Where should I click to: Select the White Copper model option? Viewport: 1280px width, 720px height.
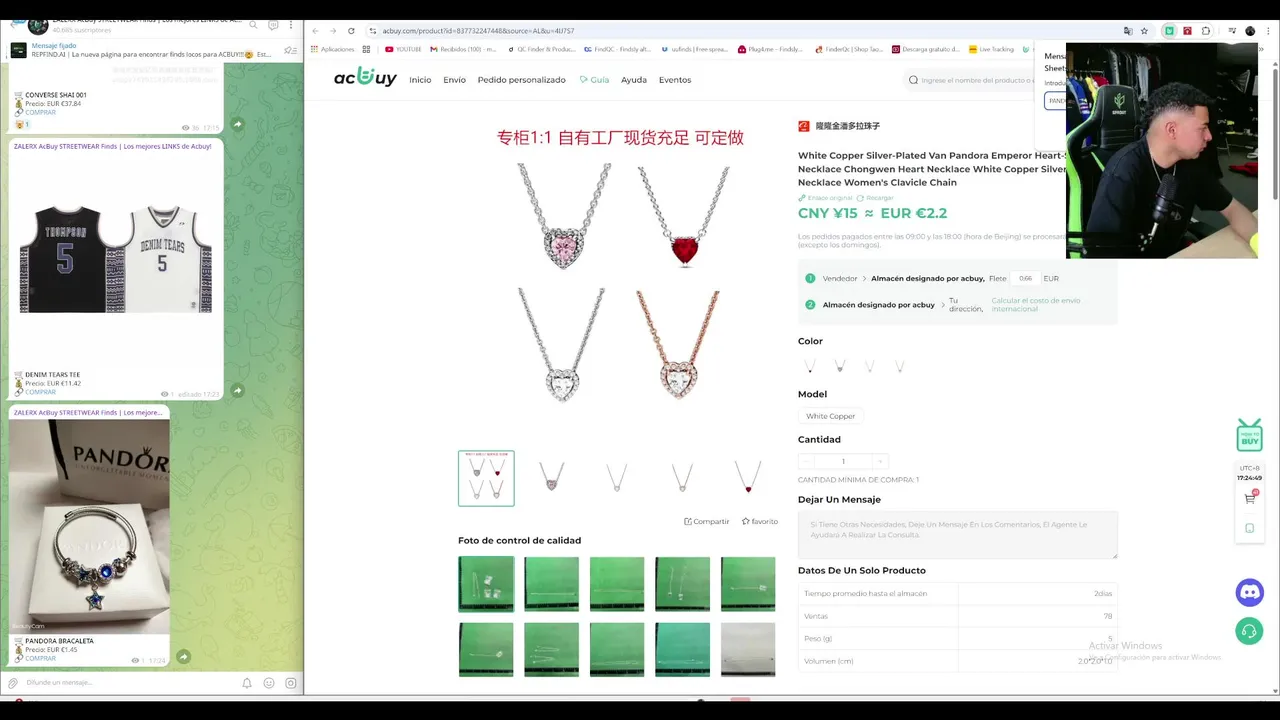coord(831,416)
